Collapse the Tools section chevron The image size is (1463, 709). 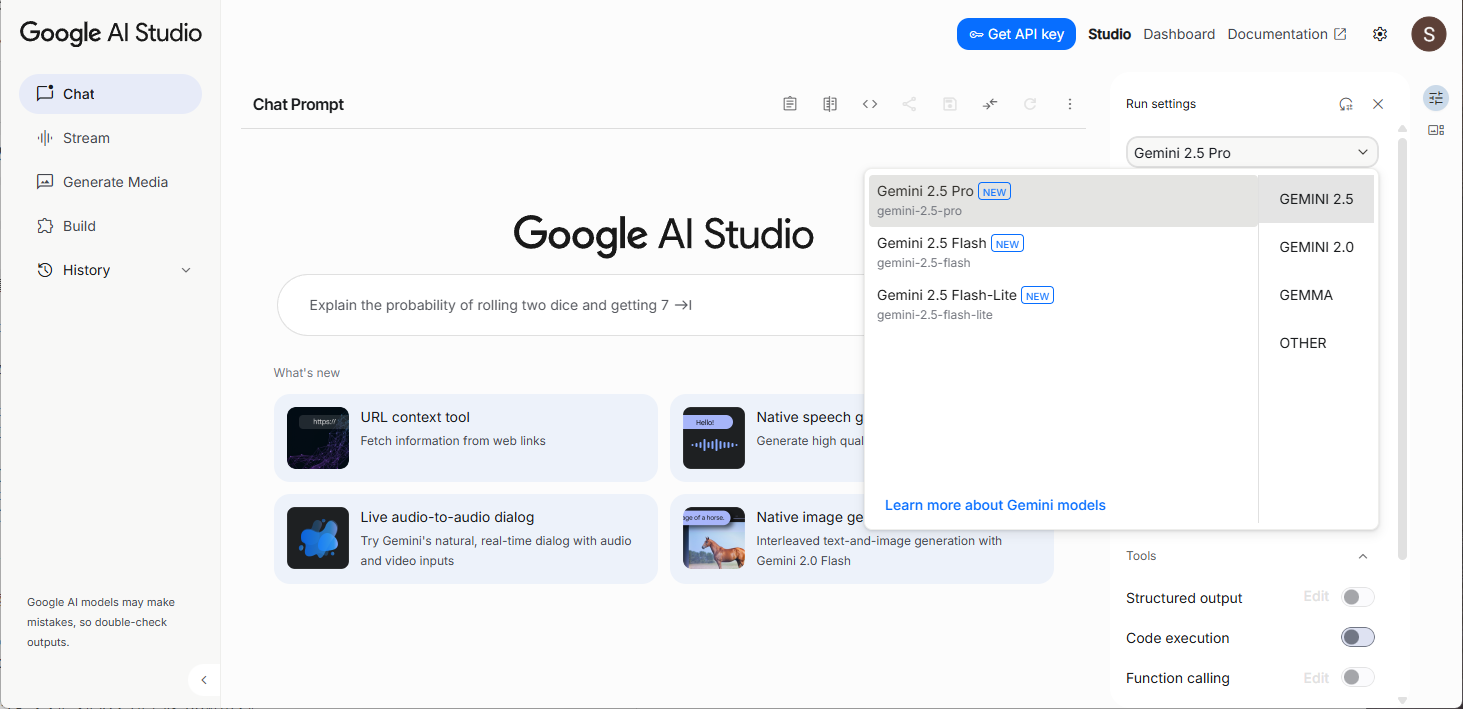(x=1362, y=556)
